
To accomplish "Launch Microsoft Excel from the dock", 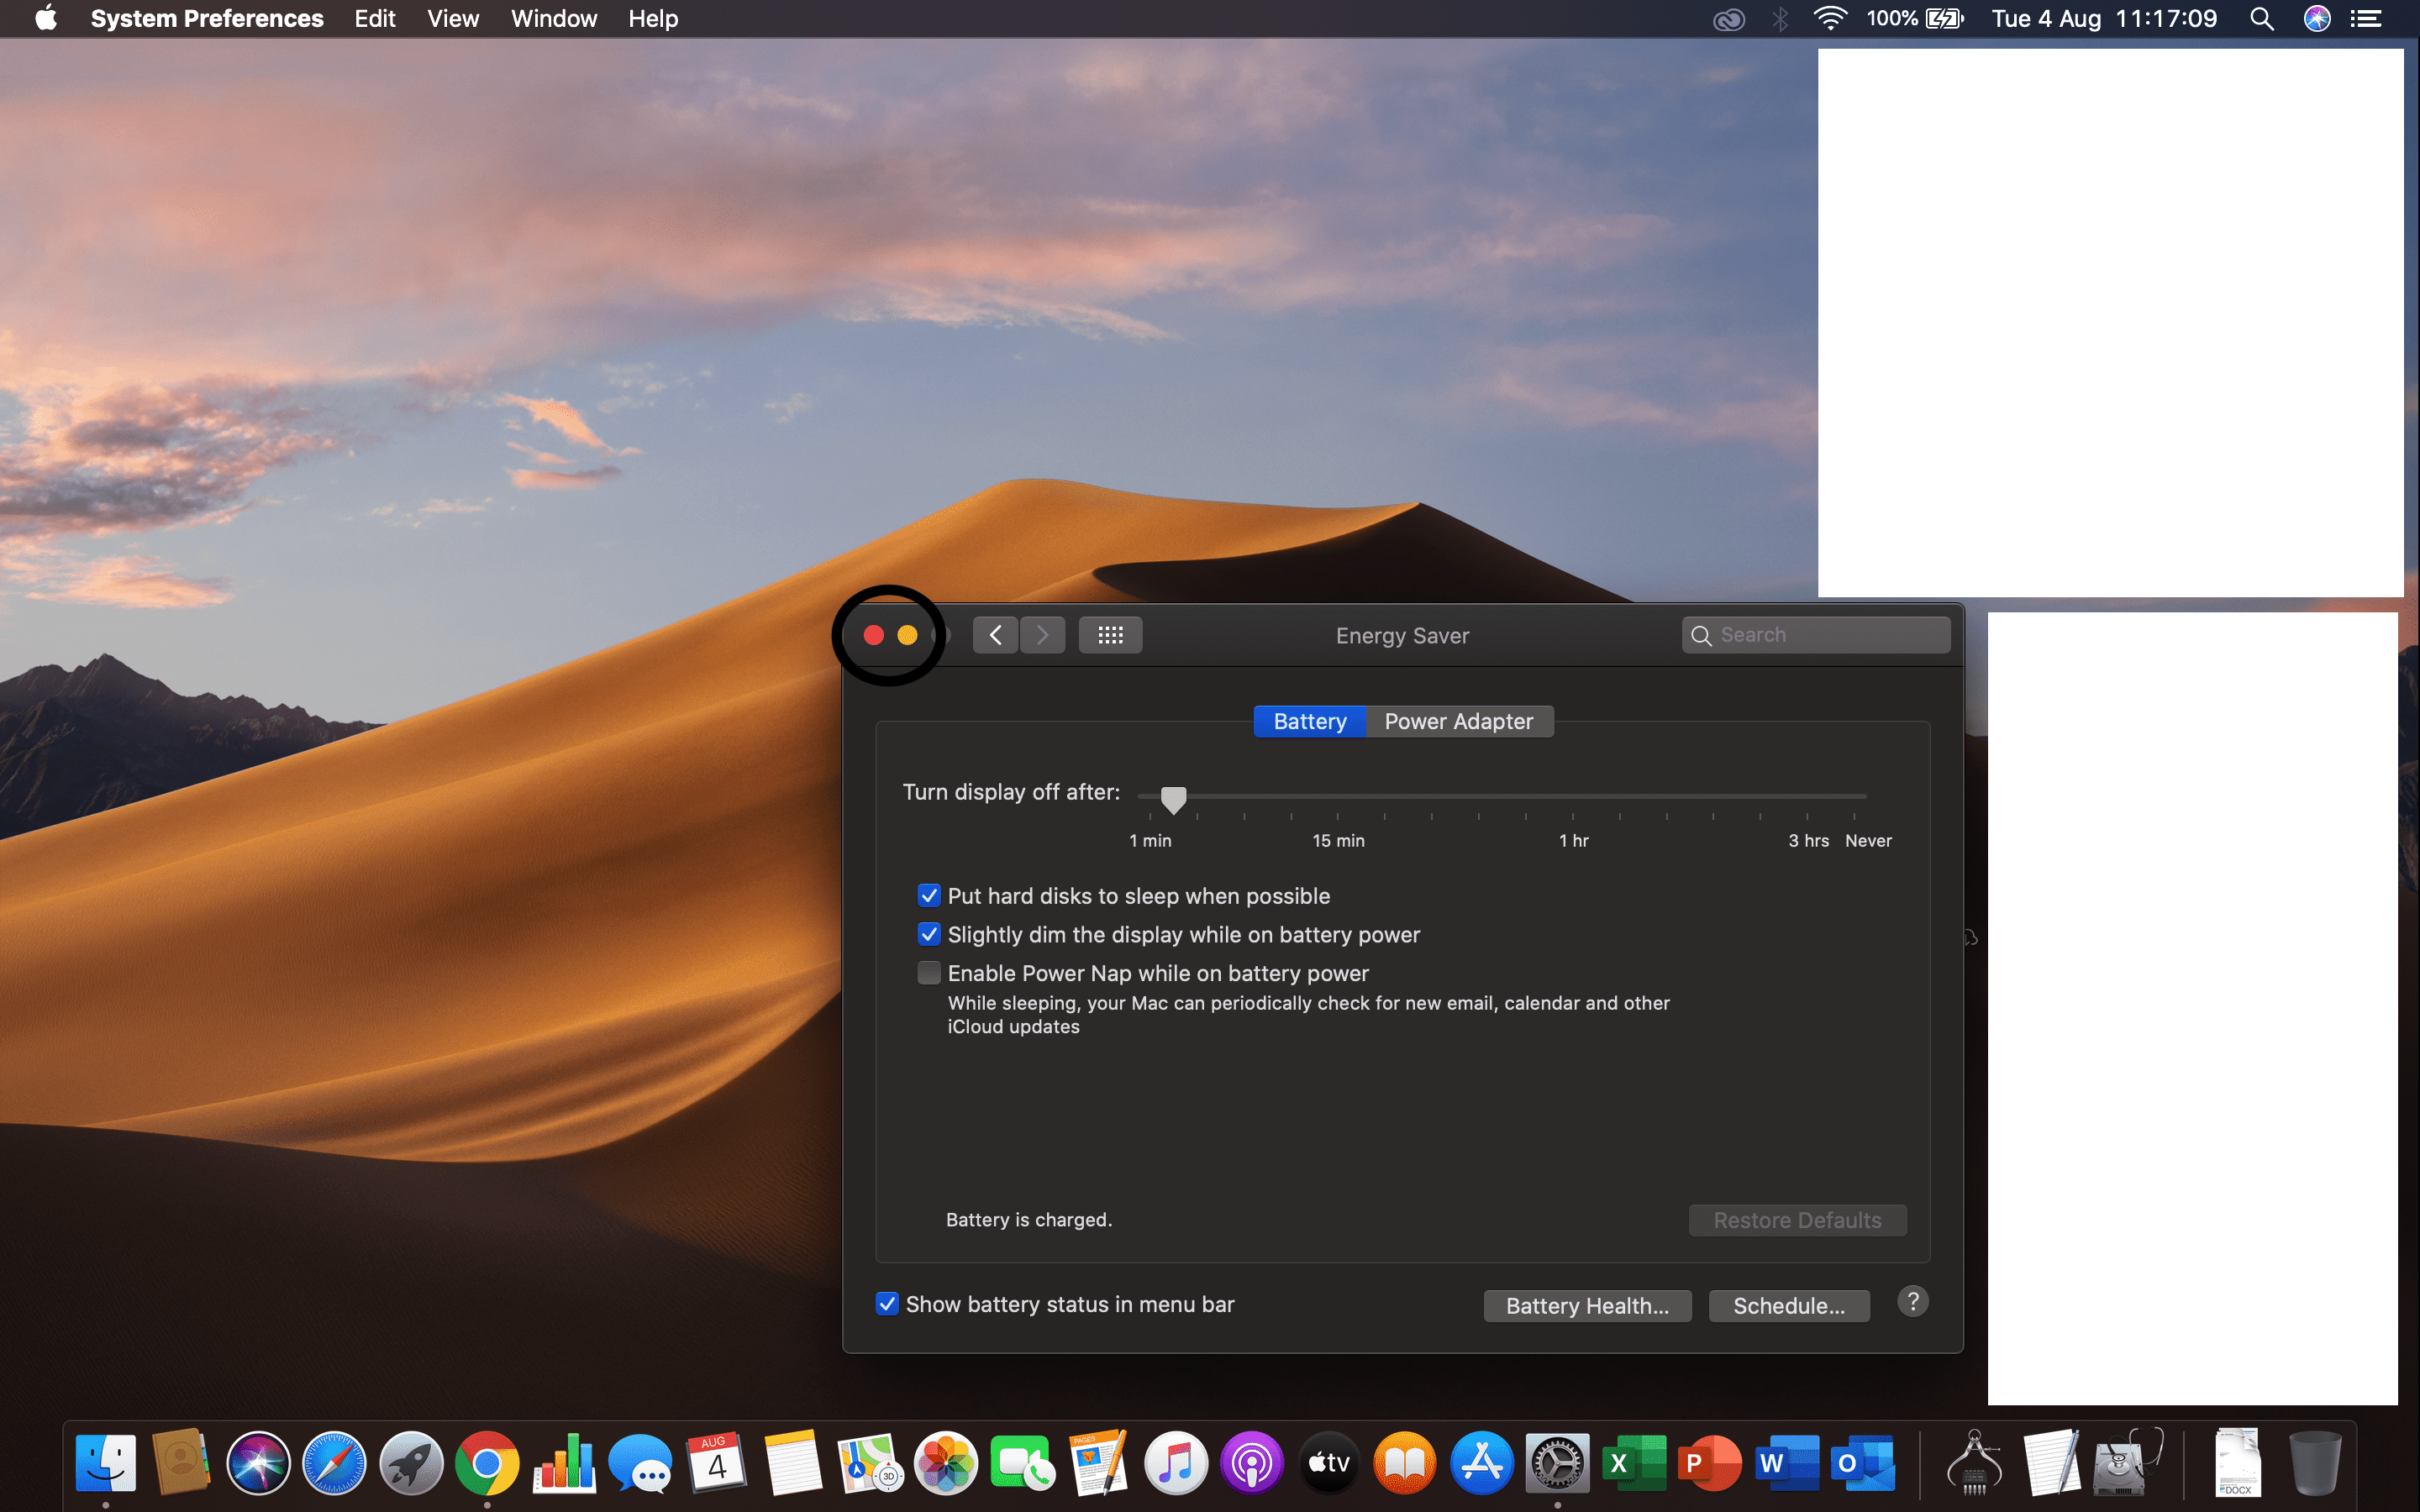I will [x=1633, y=1463].
